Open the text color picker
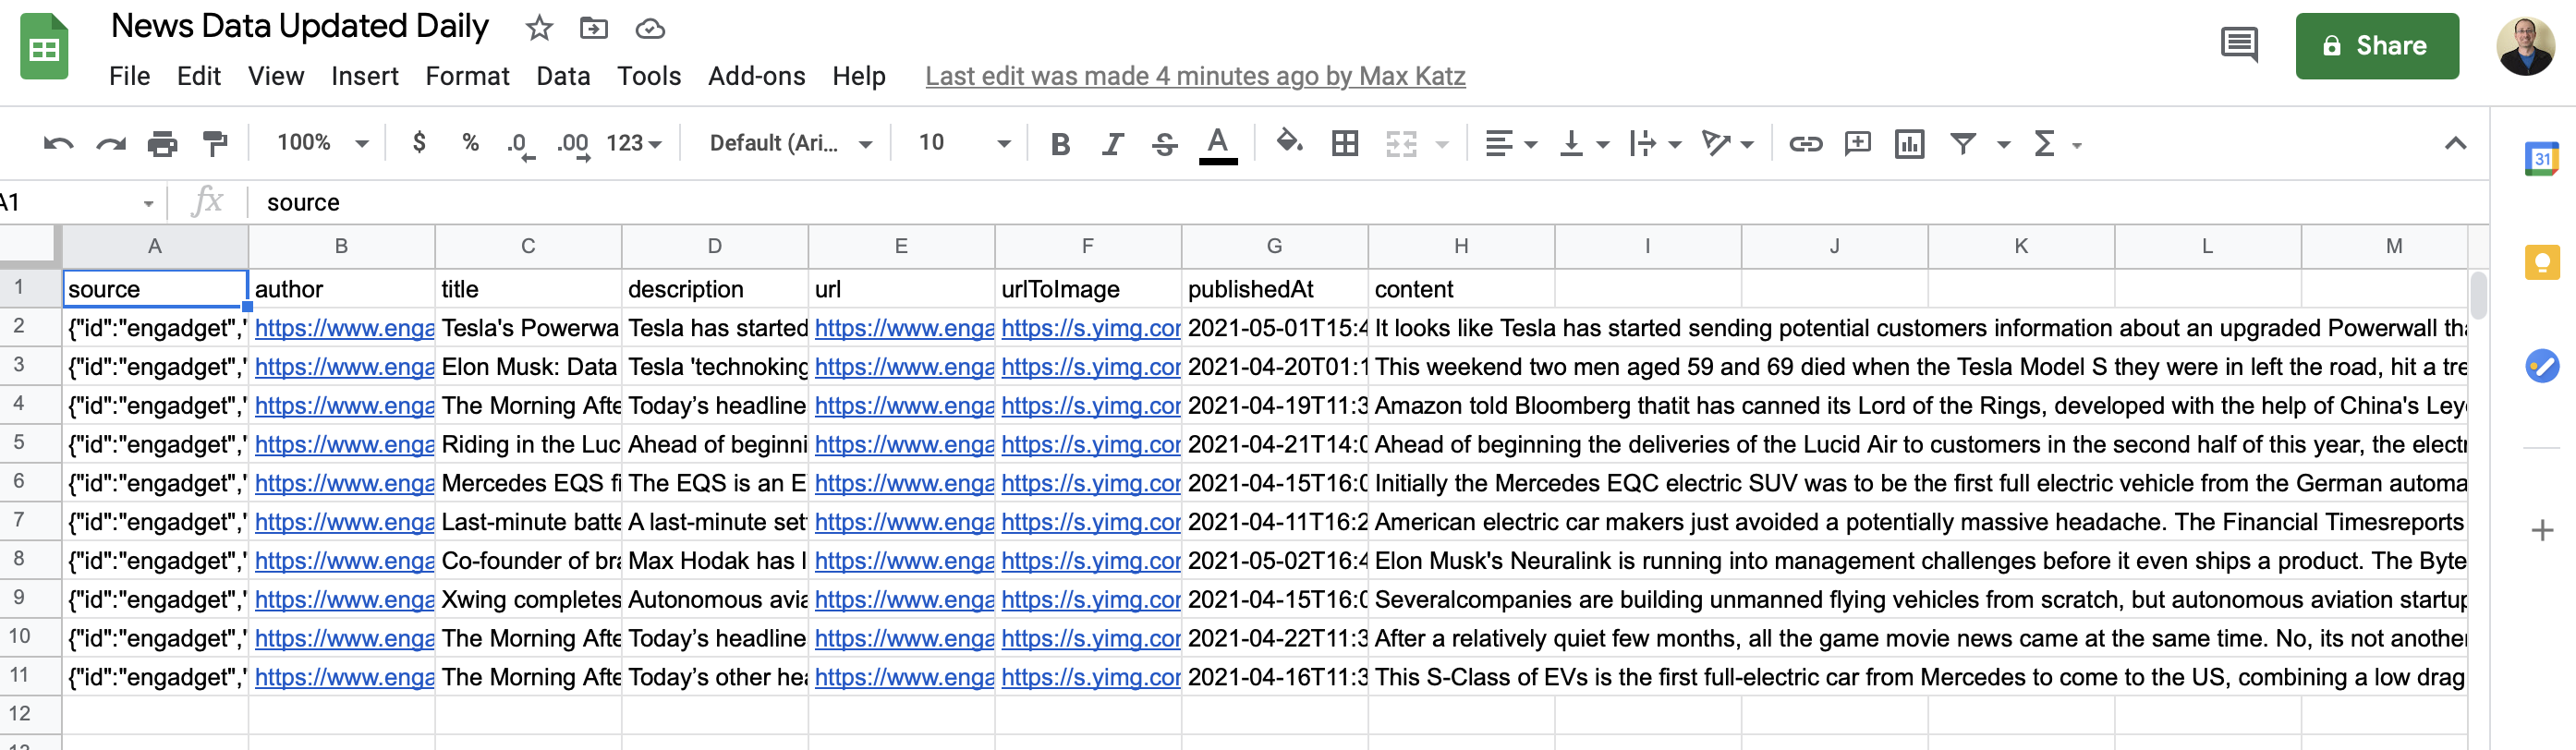The height and width of the screenshot is (750, 2576). [1217, 144]
